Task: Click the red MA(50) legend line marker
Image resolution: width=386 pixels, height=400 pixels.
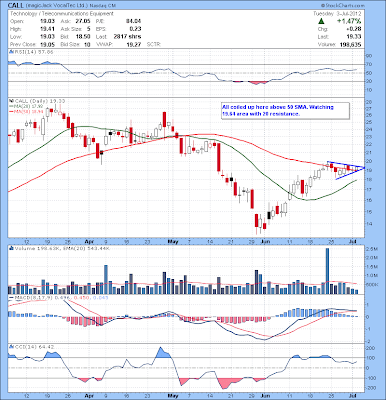Action: click(x=10, y=111)
